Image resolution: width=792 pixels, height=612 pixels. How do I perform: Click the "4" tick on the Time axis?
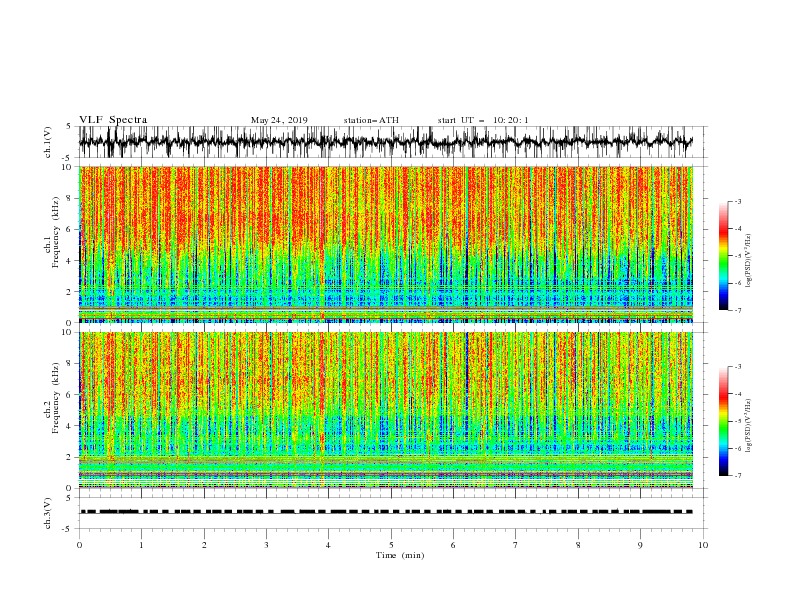coord(328,545)
